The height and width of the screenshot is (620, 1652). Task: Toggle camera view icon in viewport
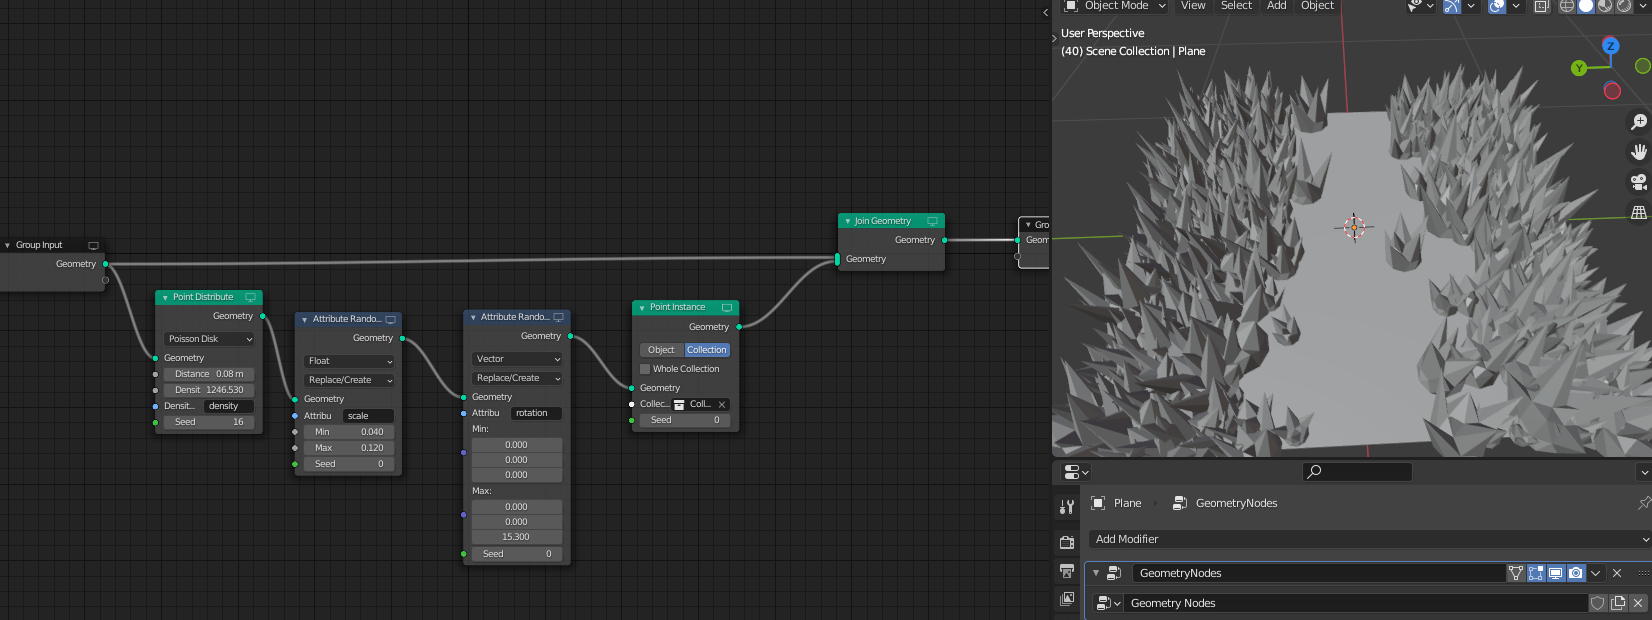tap(1638, 182)
